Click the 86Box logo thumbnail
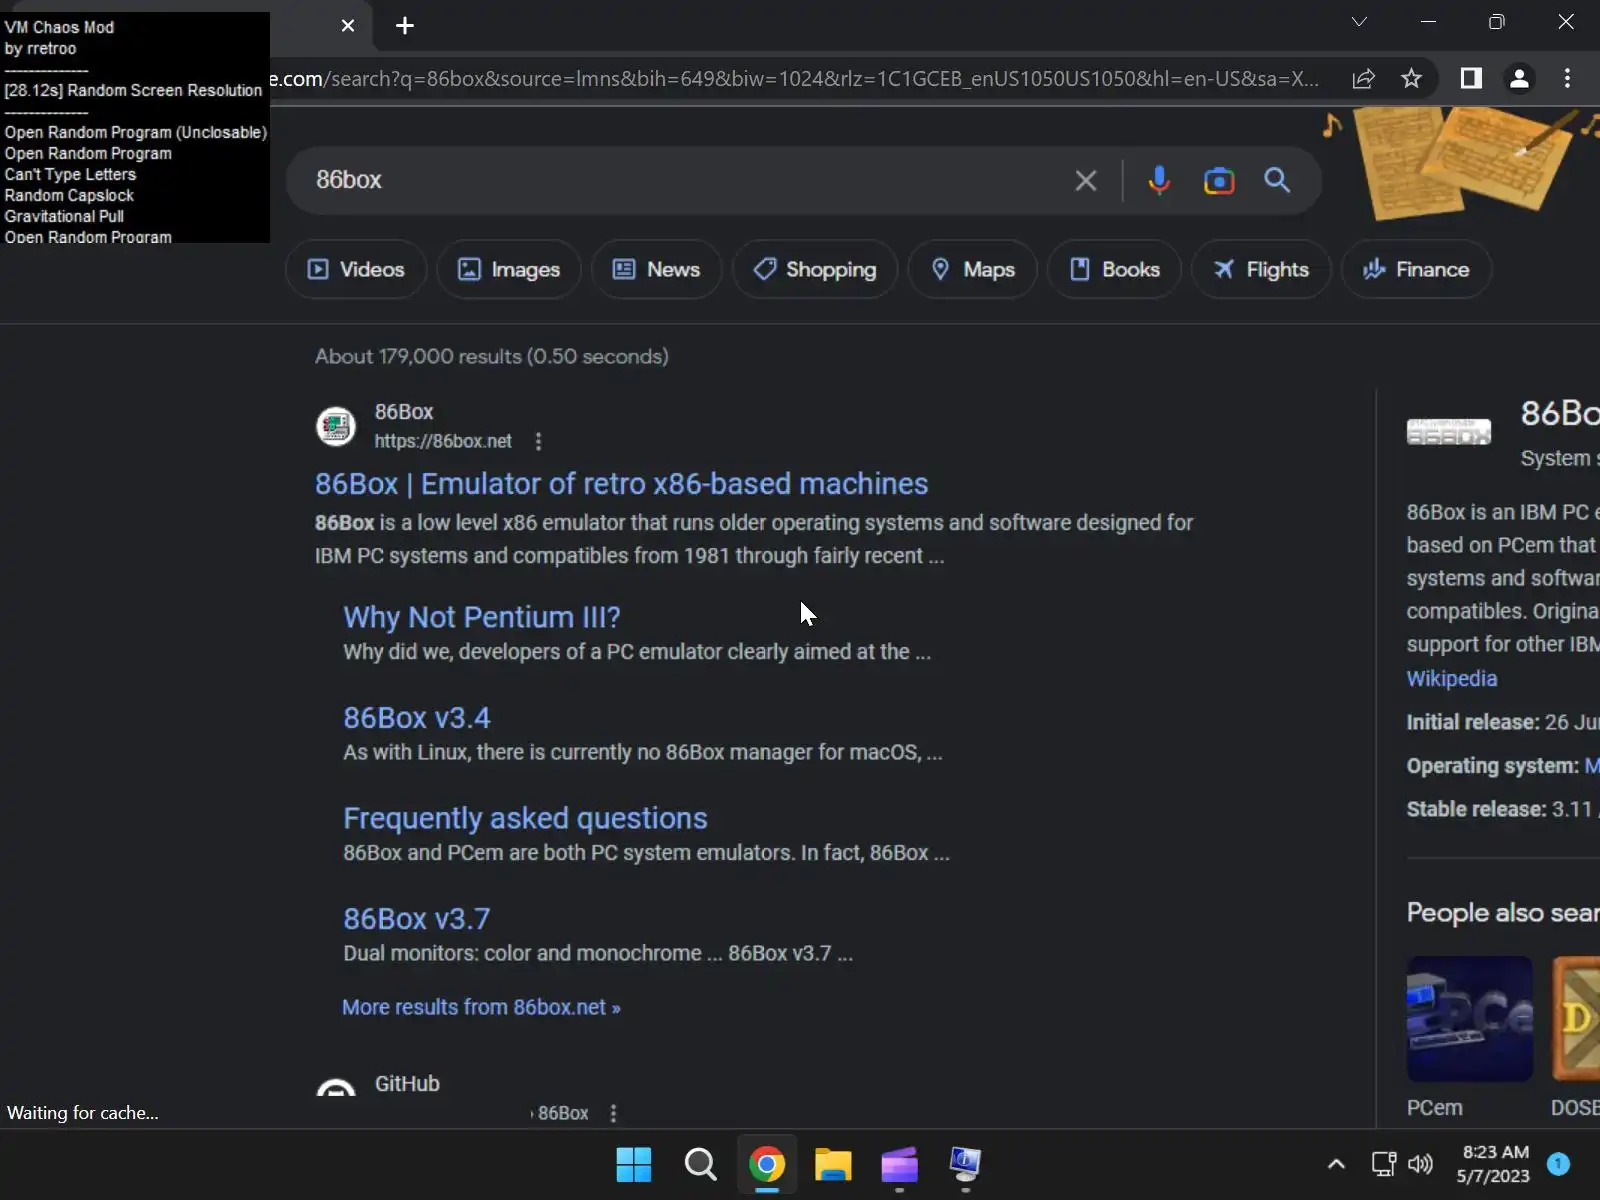This screenshot has width=1600, height=1200. (1449, 432)
